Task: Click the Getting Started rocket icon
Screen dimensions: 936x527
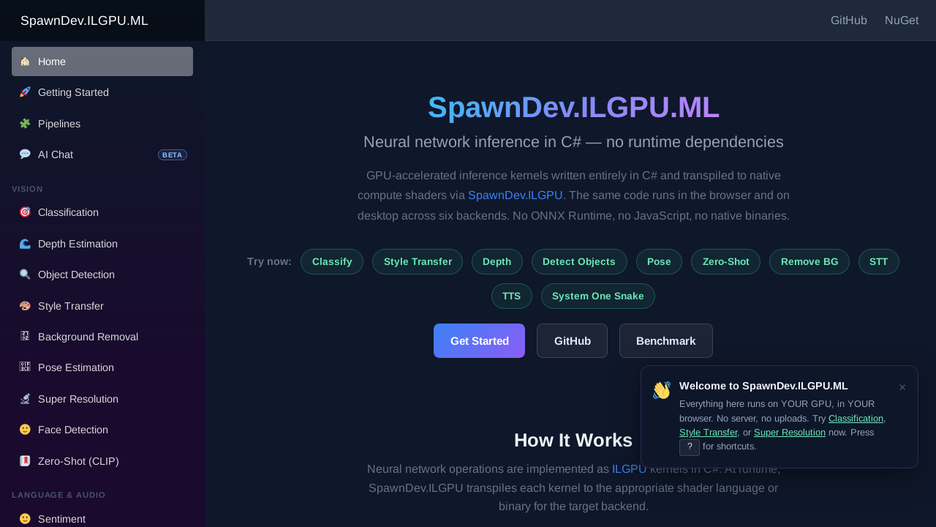Action: coord(24,92)
